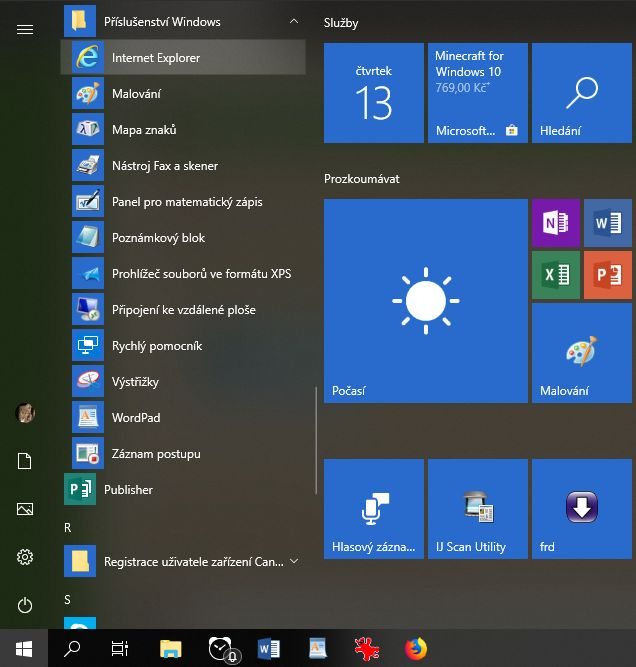636x667 pixels.
Task: Open the red splat app on the taskbar
Action: coord(367,648)
